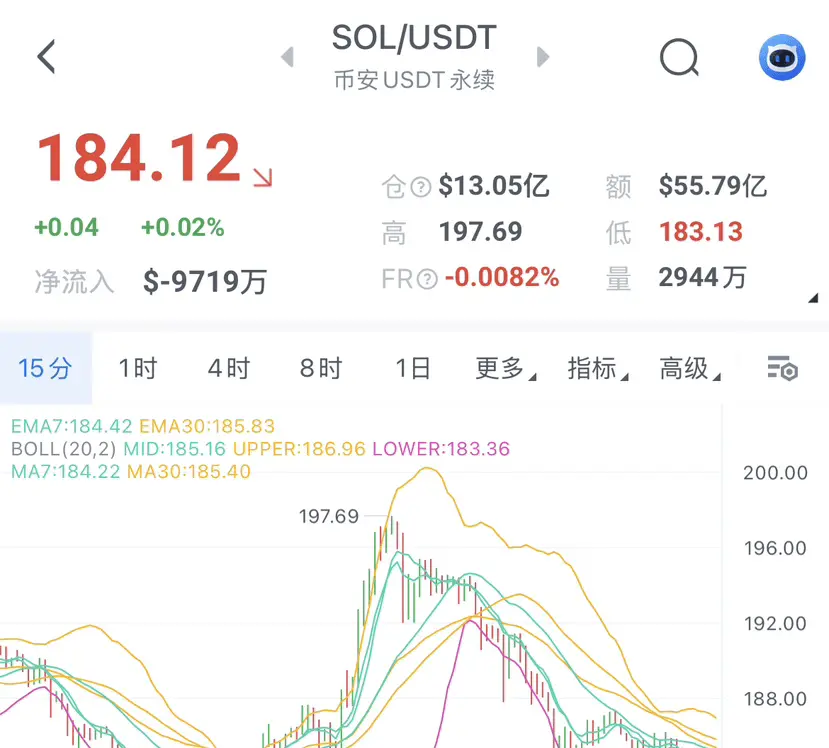Viewport: 829px width, 748px height.
Task: Tap the +0.04 price change
Action: 66,227
